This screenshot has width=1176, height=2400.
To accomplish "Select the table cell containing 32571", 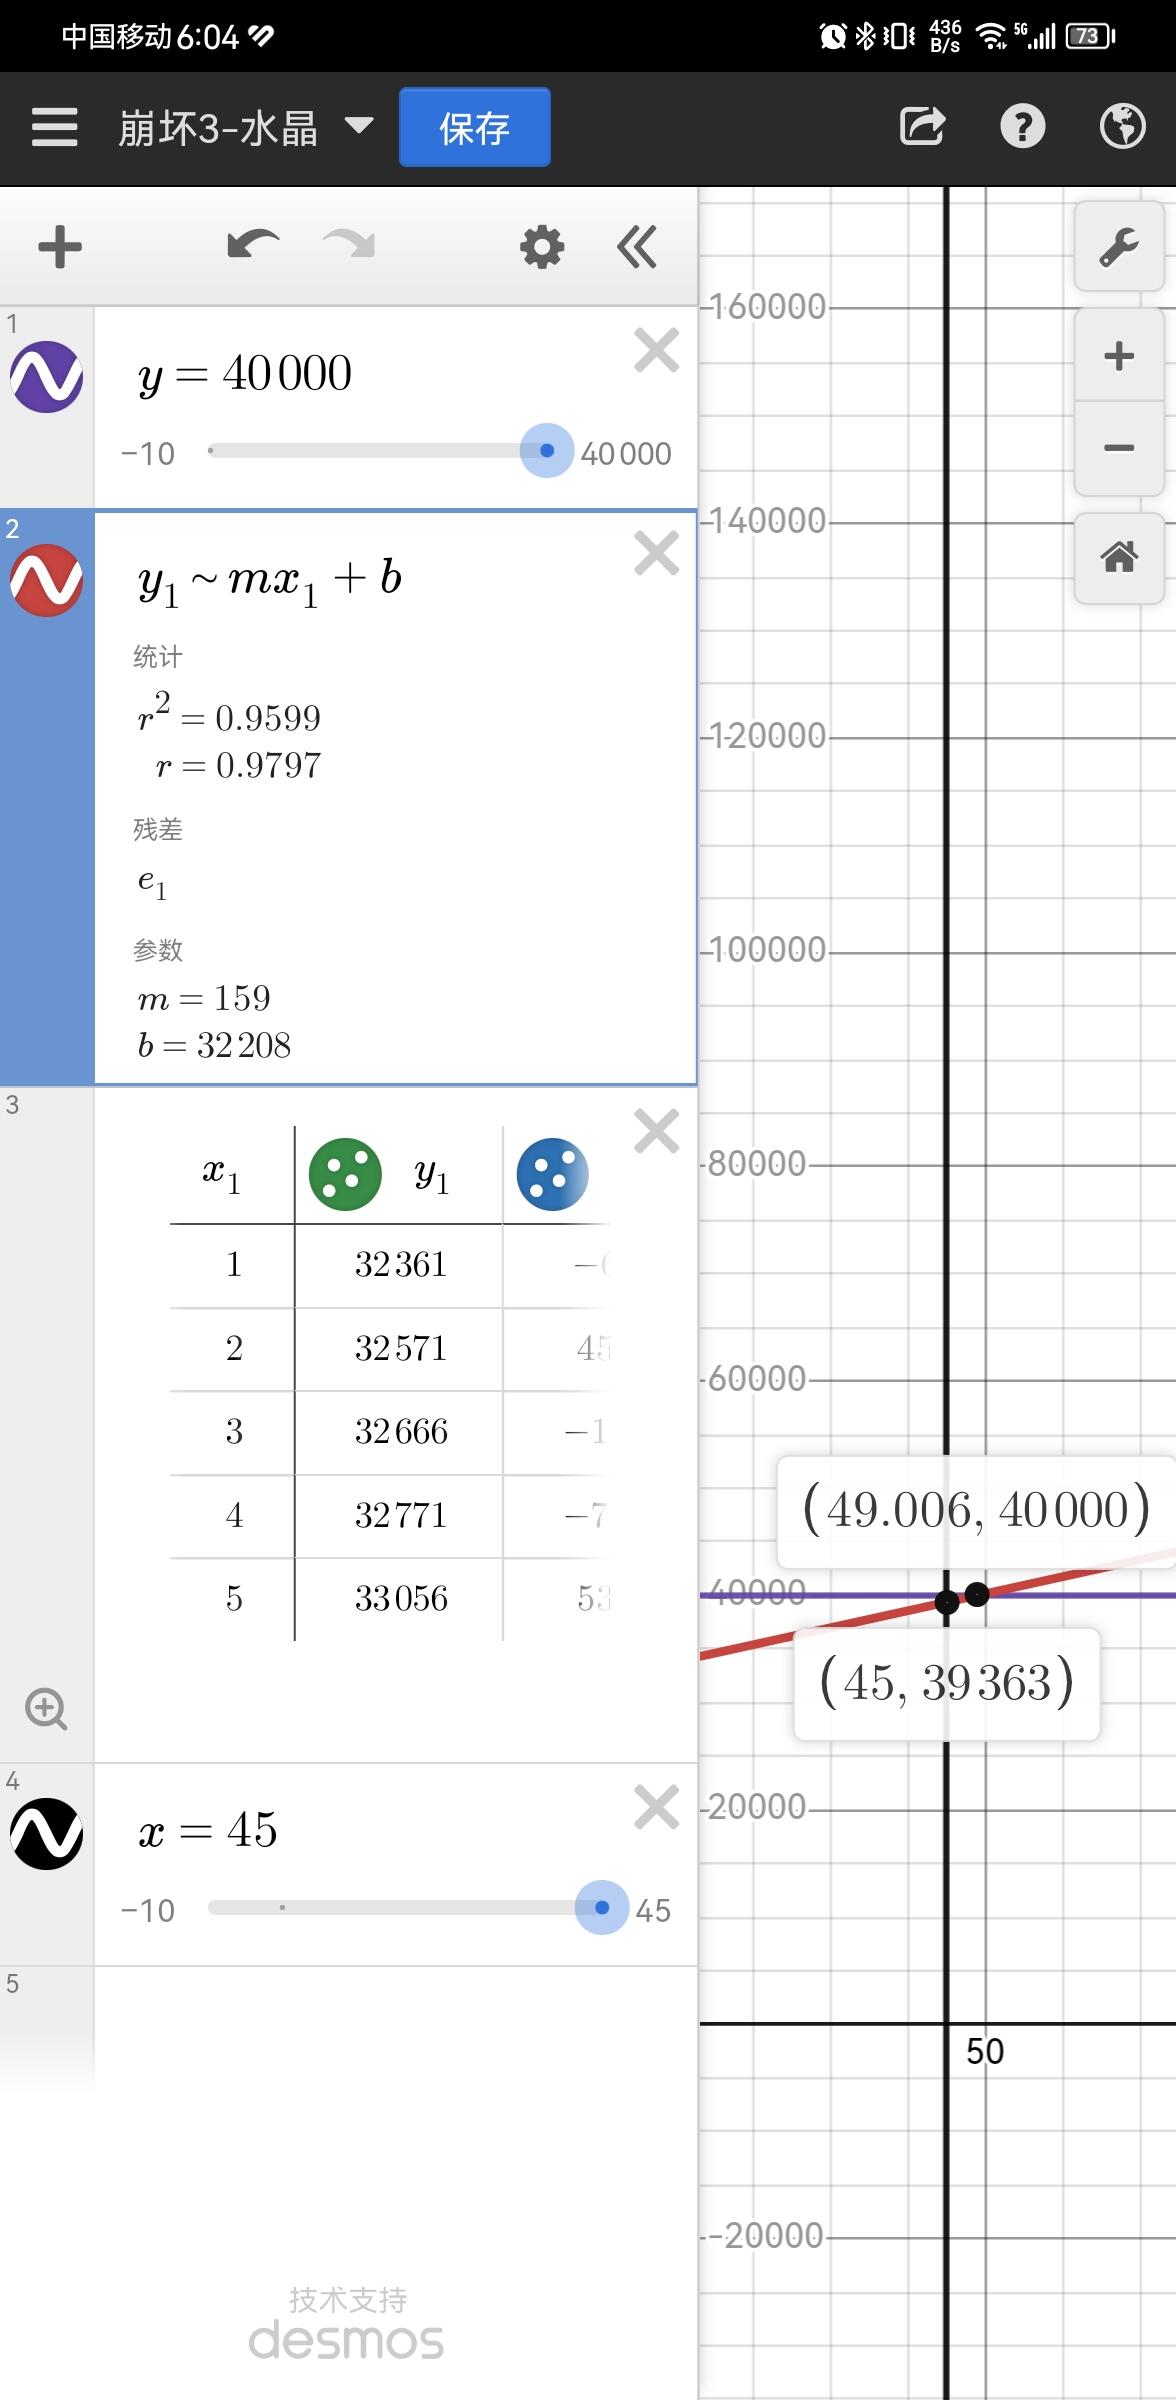I will (x=400, y=1349).
